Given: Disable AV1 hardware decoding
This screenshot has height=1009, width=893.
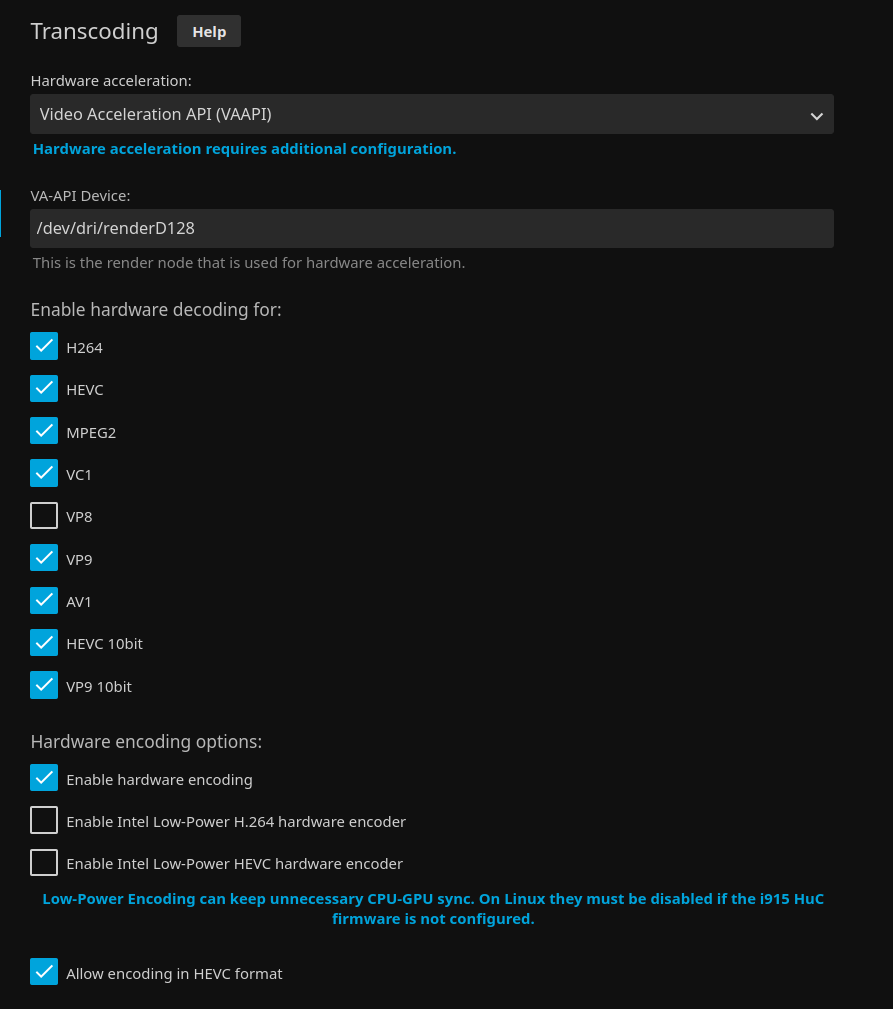Looking at the screenshot, I should click(x=44, y=601).
